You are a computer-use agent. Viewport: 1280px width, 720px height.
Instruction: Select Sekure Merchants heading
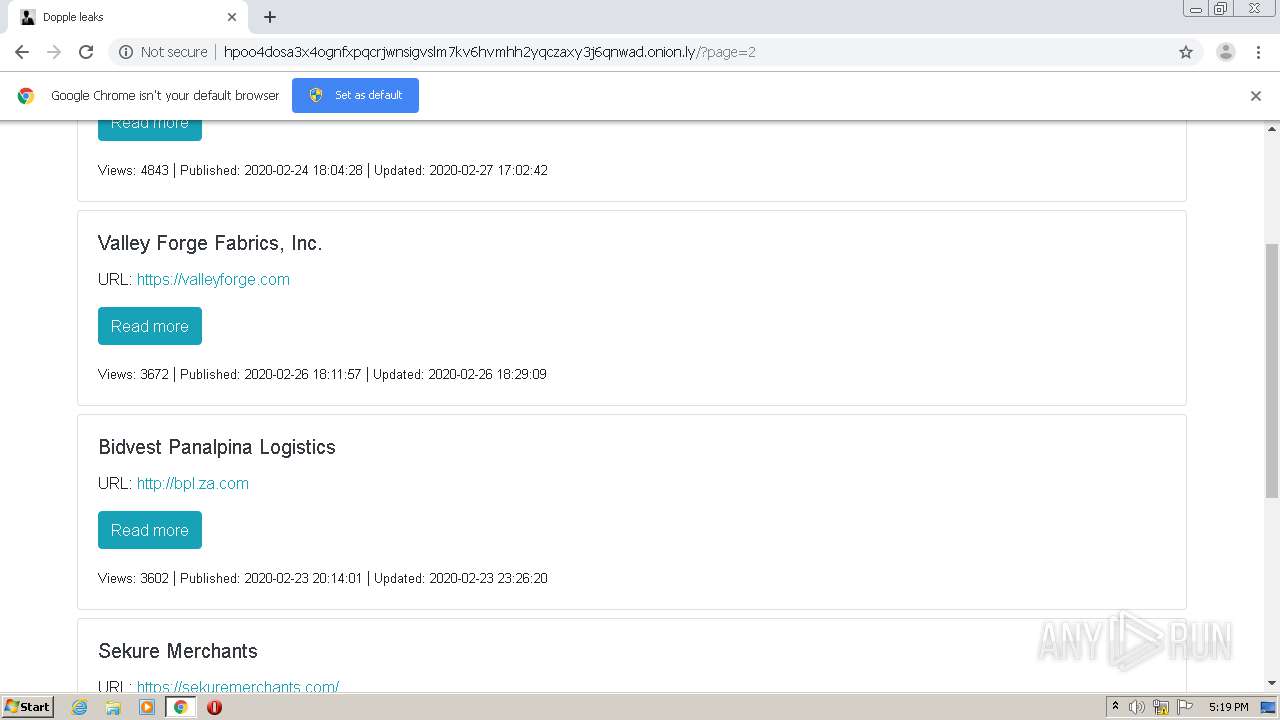pyautogui.click(x=178, y=651)
